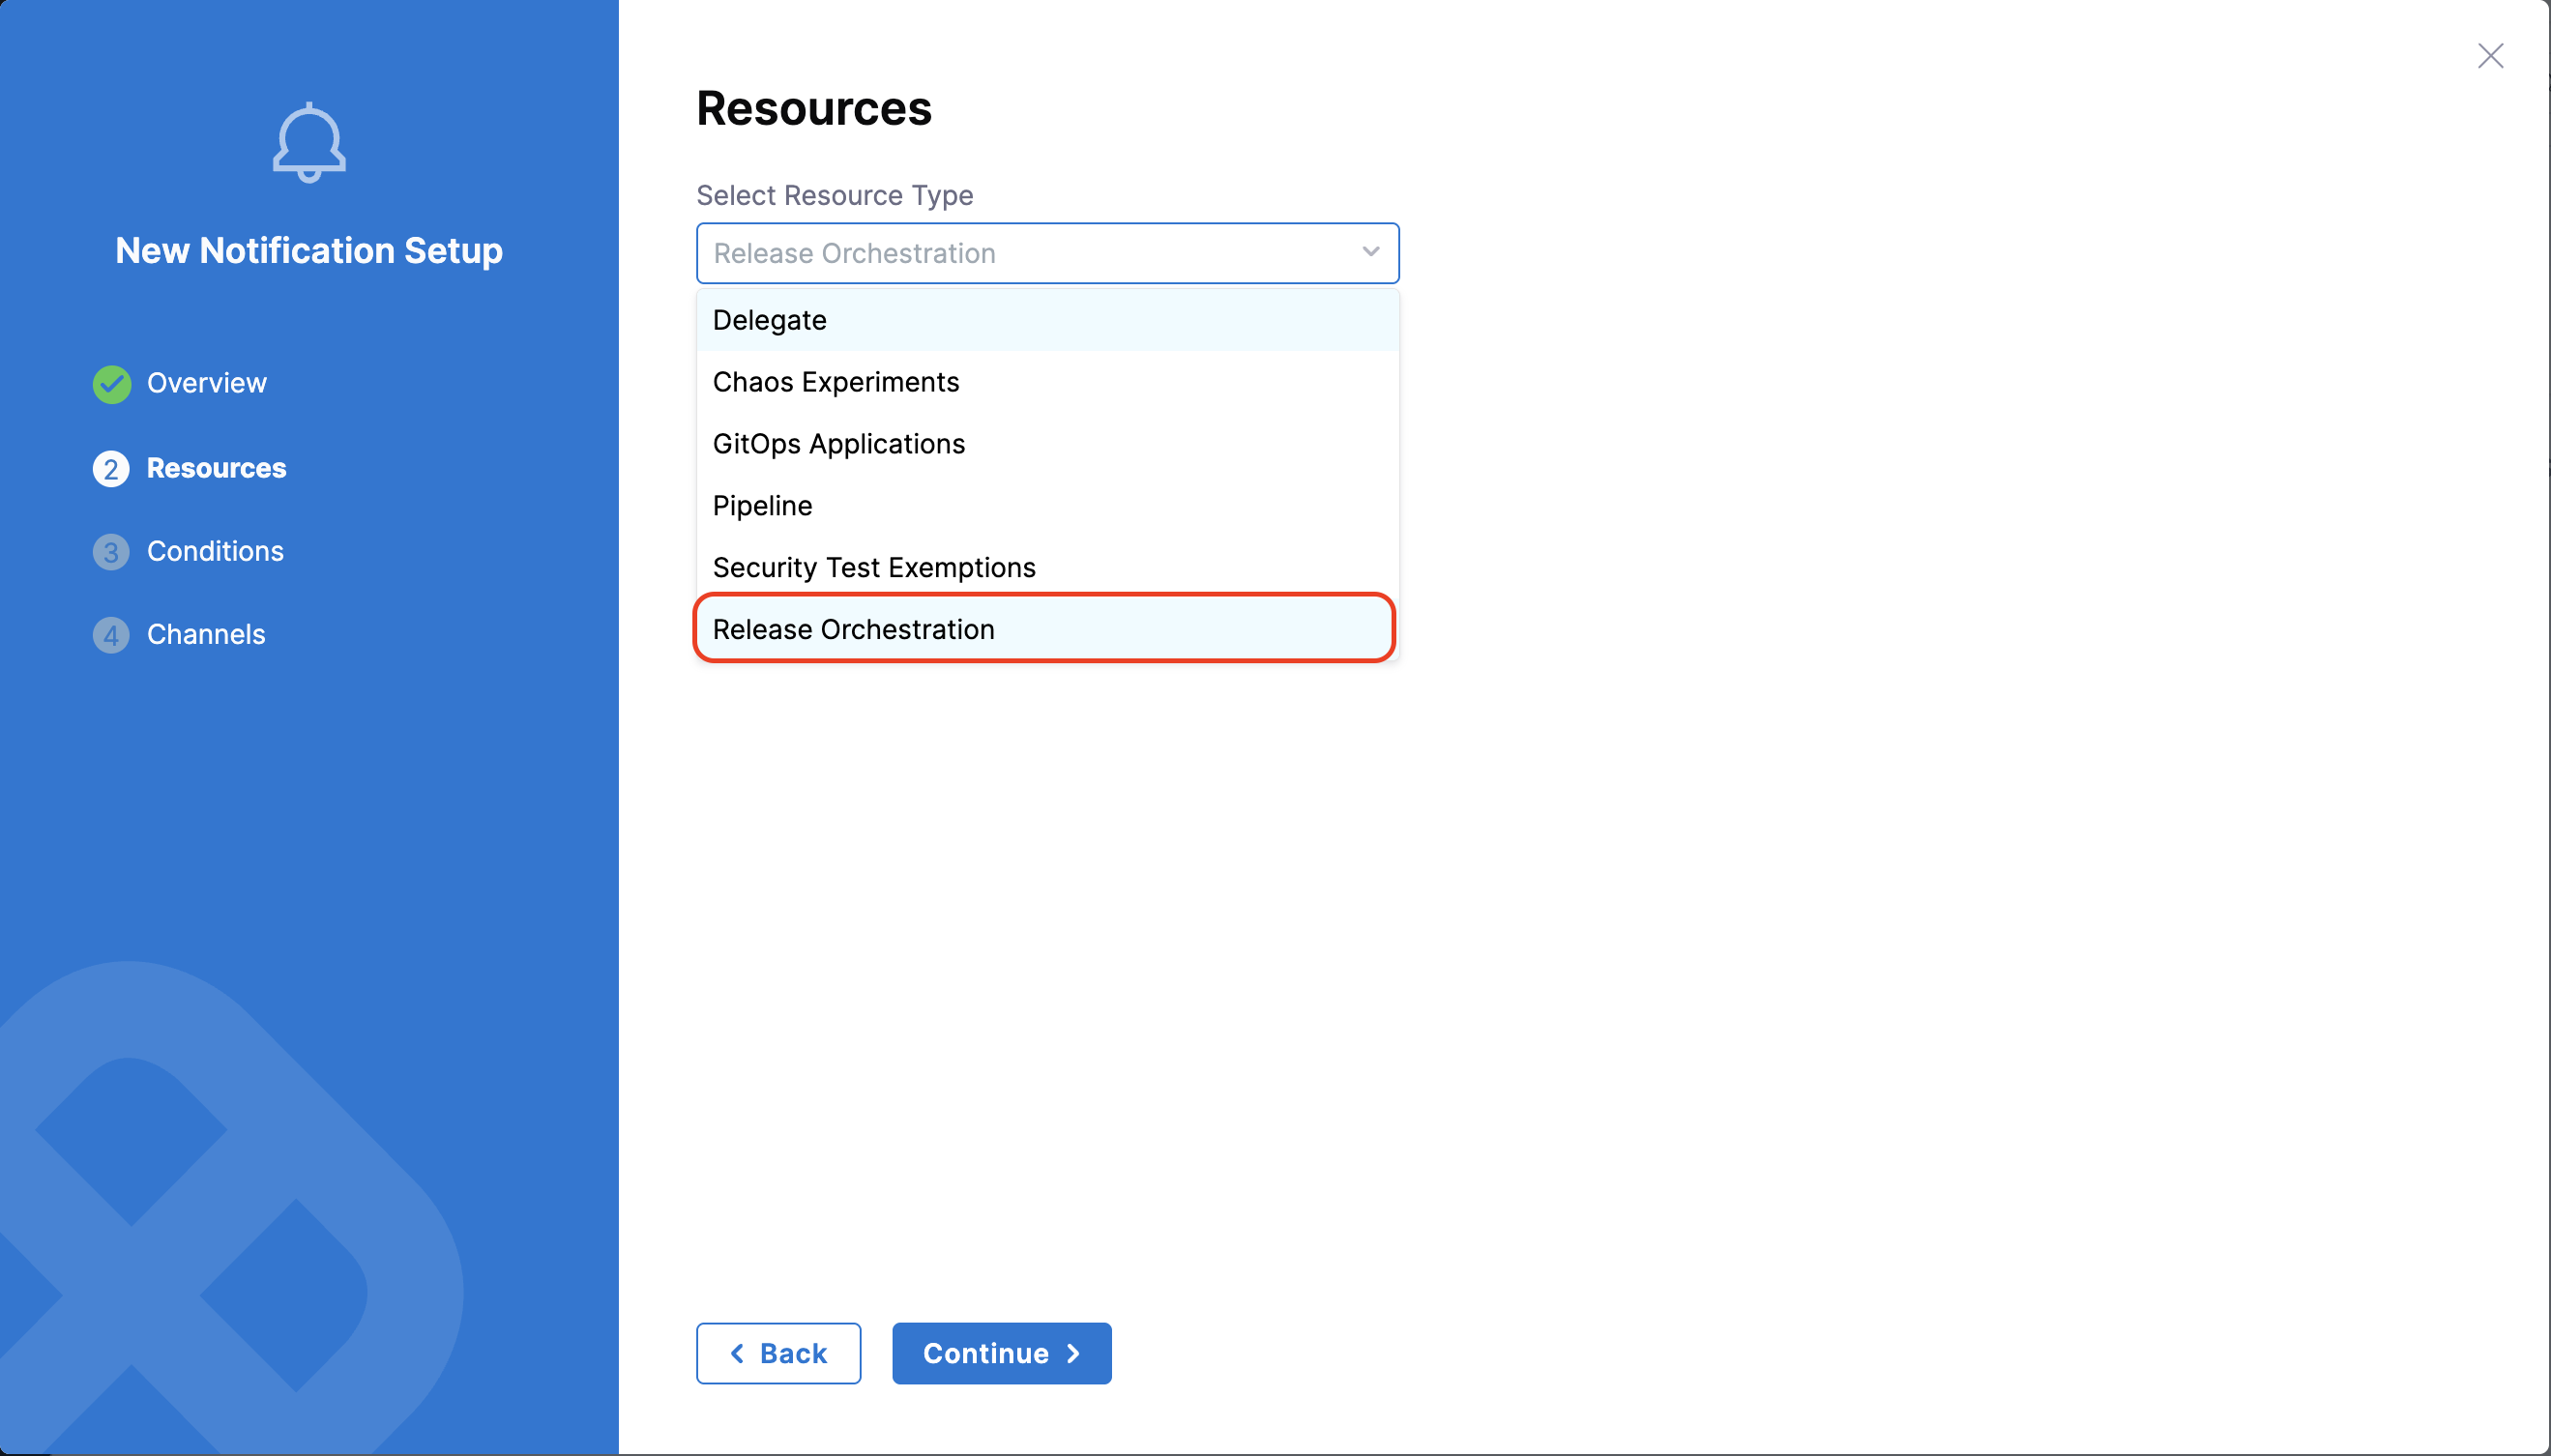Click the step 3 Conditions number icon
This screenshot has width=2551, height=1456.
point(111,552)
